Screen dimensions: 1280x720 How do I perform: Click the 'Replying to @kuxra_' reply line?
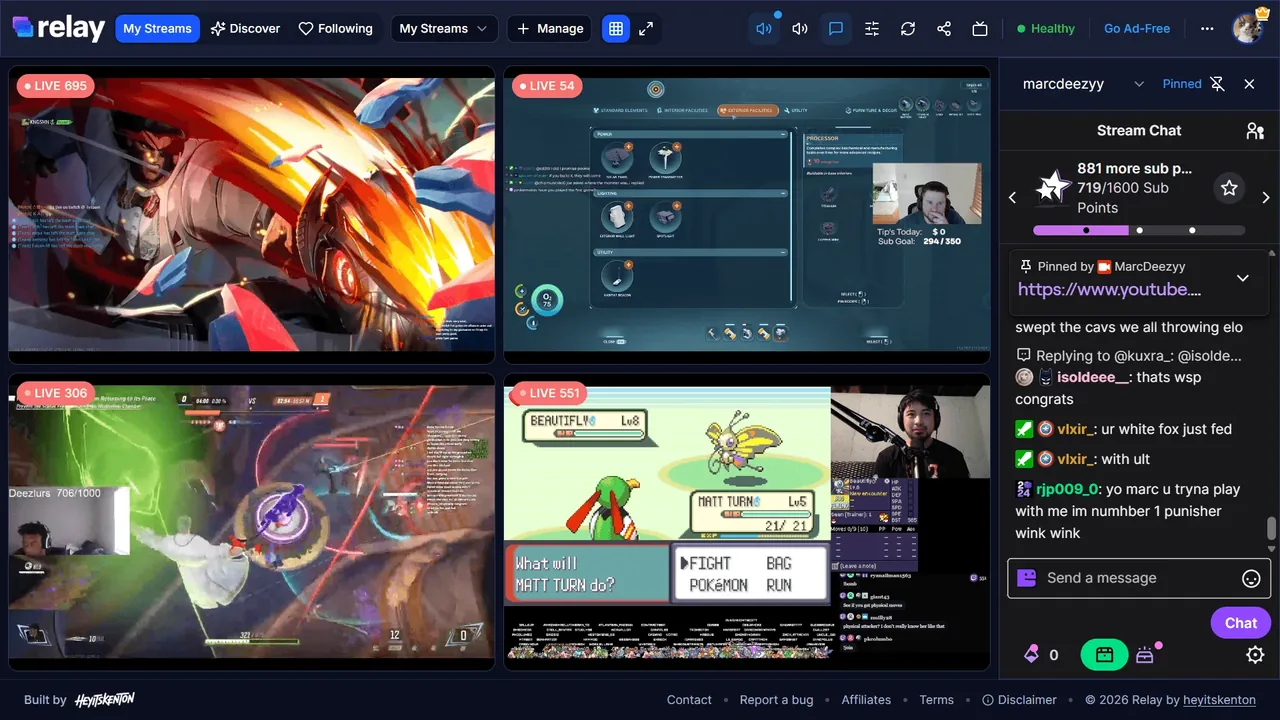pos(1129,355)
